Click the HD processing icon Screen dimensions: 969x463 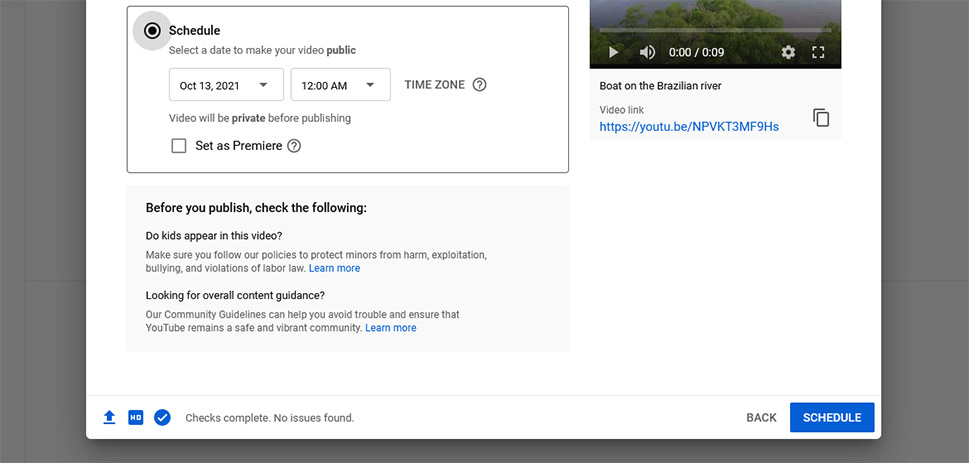pyautogui.click(x=135, y=418)
